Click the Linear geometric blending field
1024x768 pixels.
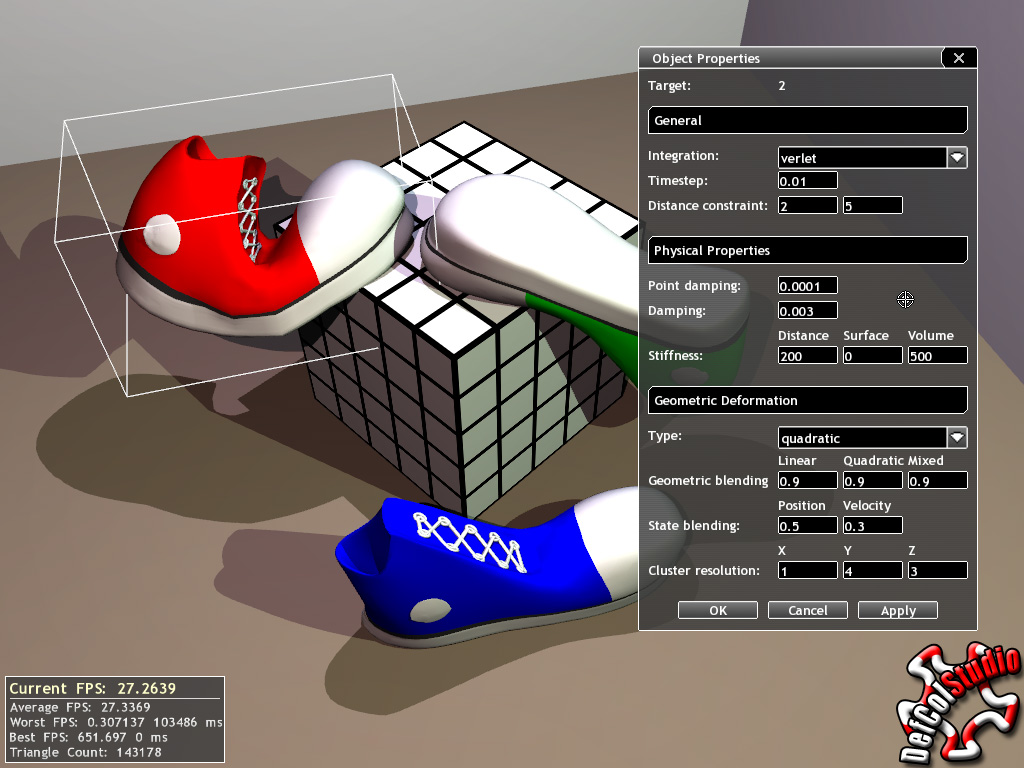[x=807, y=481]
